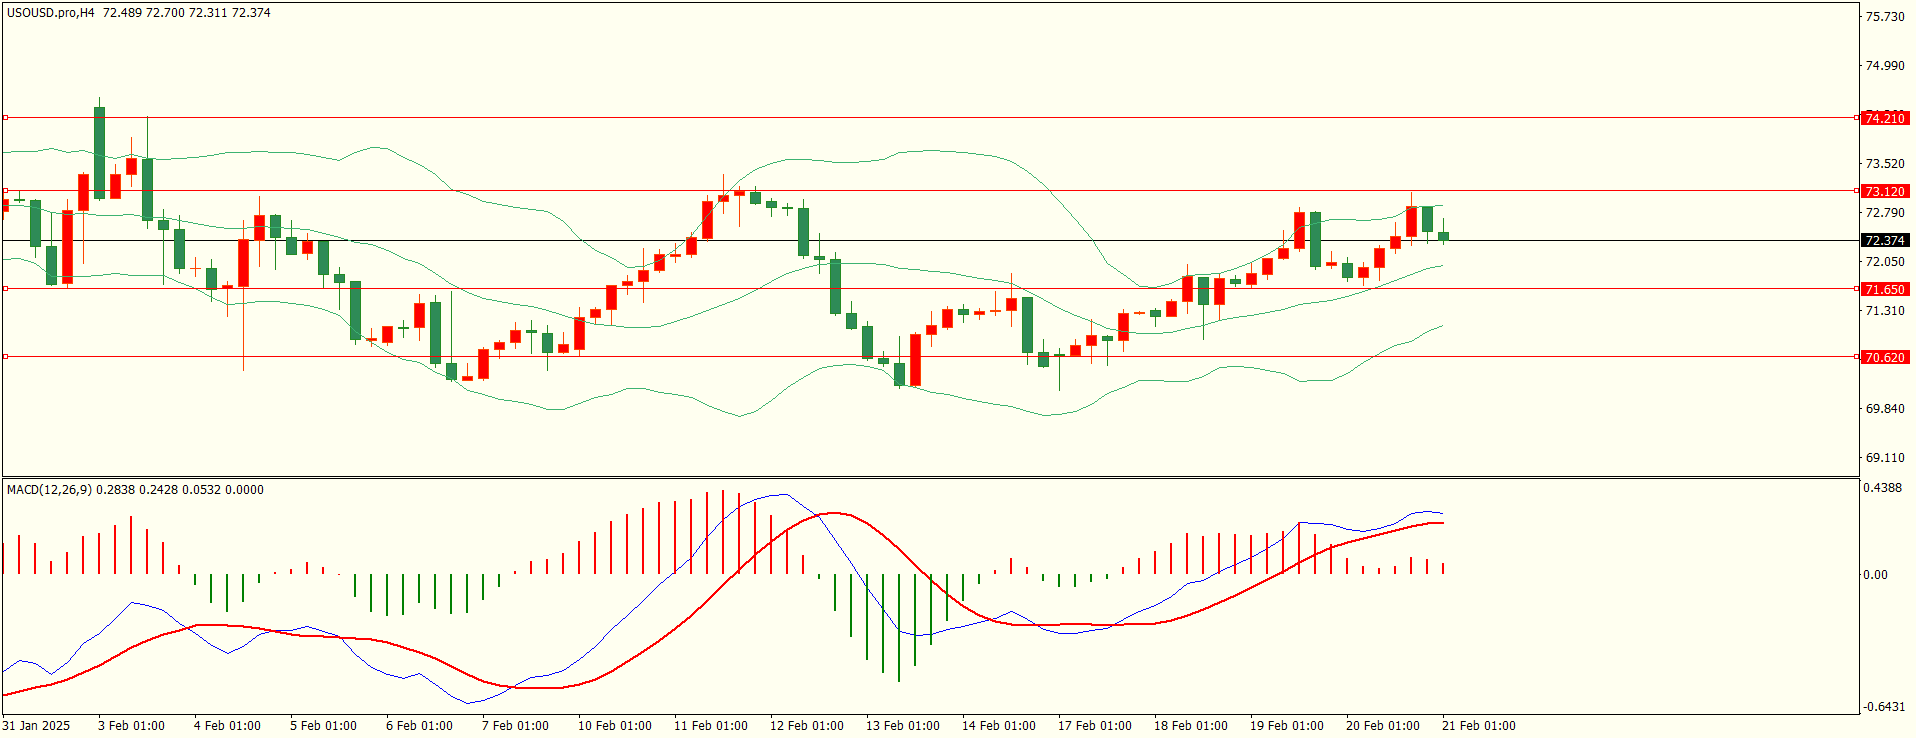Click the 19 Feb 01:00 time label
Viewport: 1916px width, 738px height.
[1287, 726]
